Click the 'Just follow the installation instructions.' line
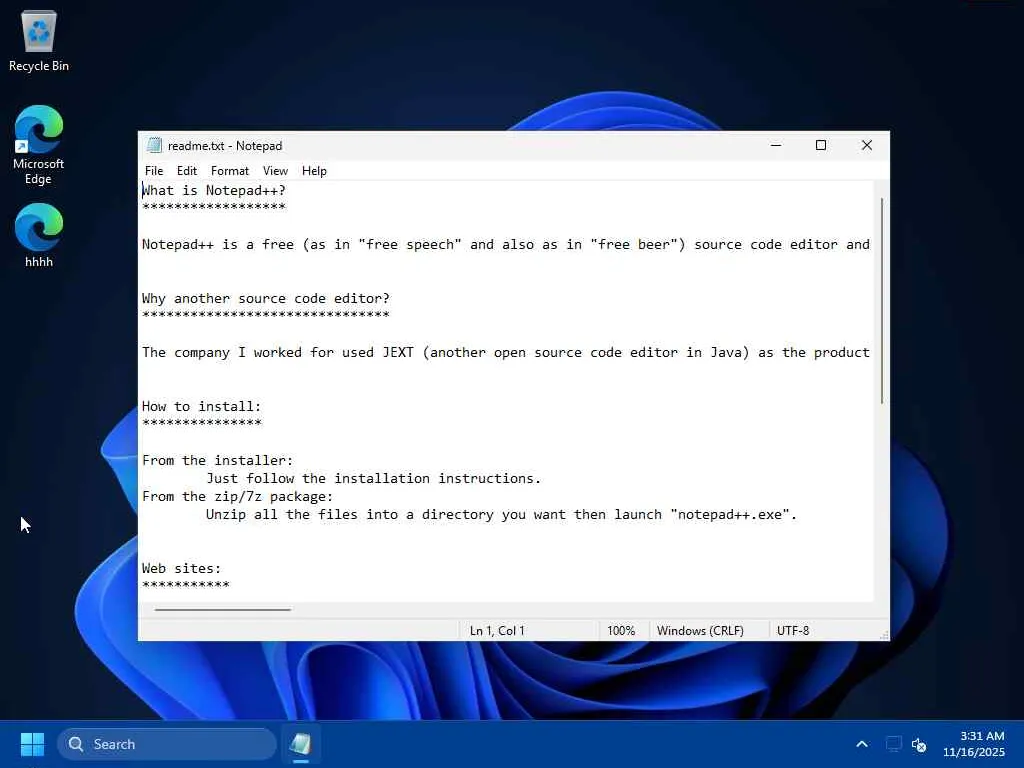 pyautogui.click(x=374, y=478)
